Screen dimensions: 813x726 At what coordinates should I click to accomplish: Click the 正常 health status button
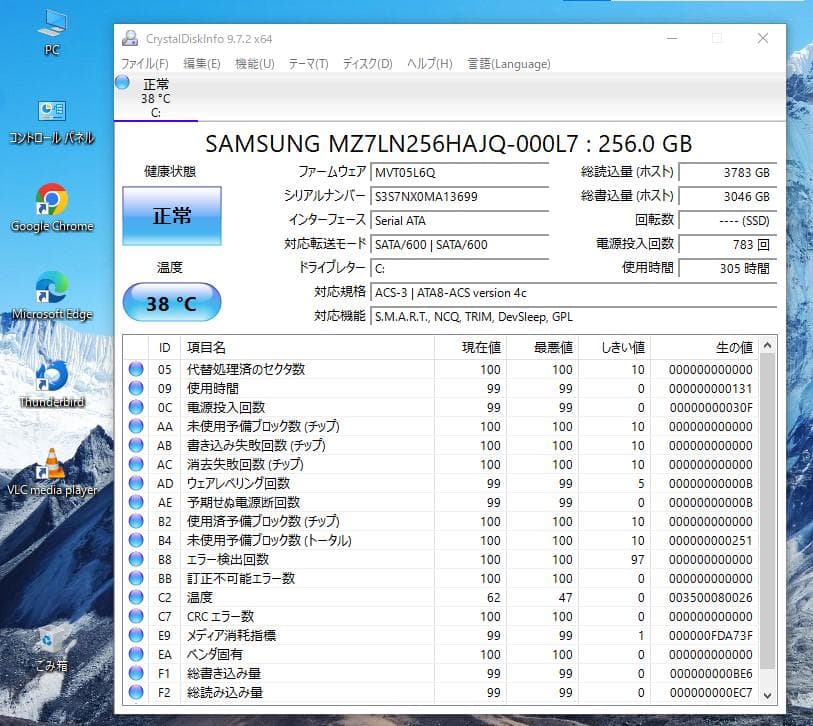point(170,216)
